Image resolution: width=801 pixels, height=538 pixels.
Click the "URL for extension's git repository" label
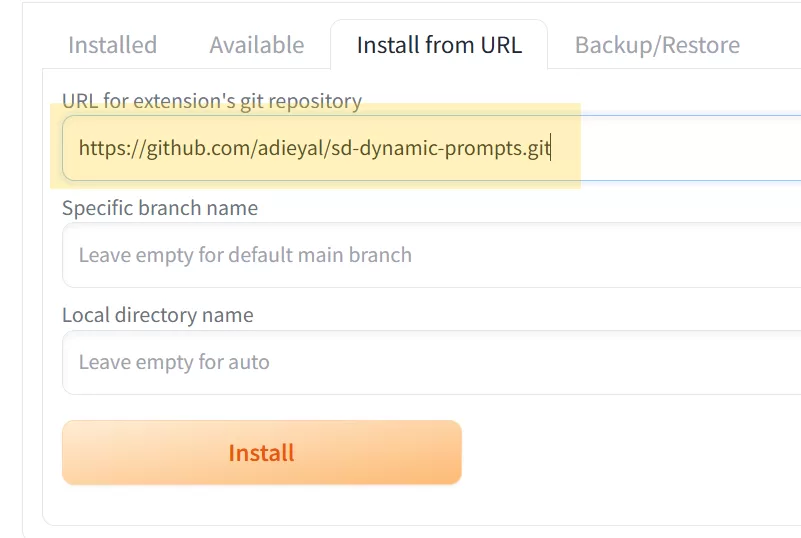click(x=212, y=101)
